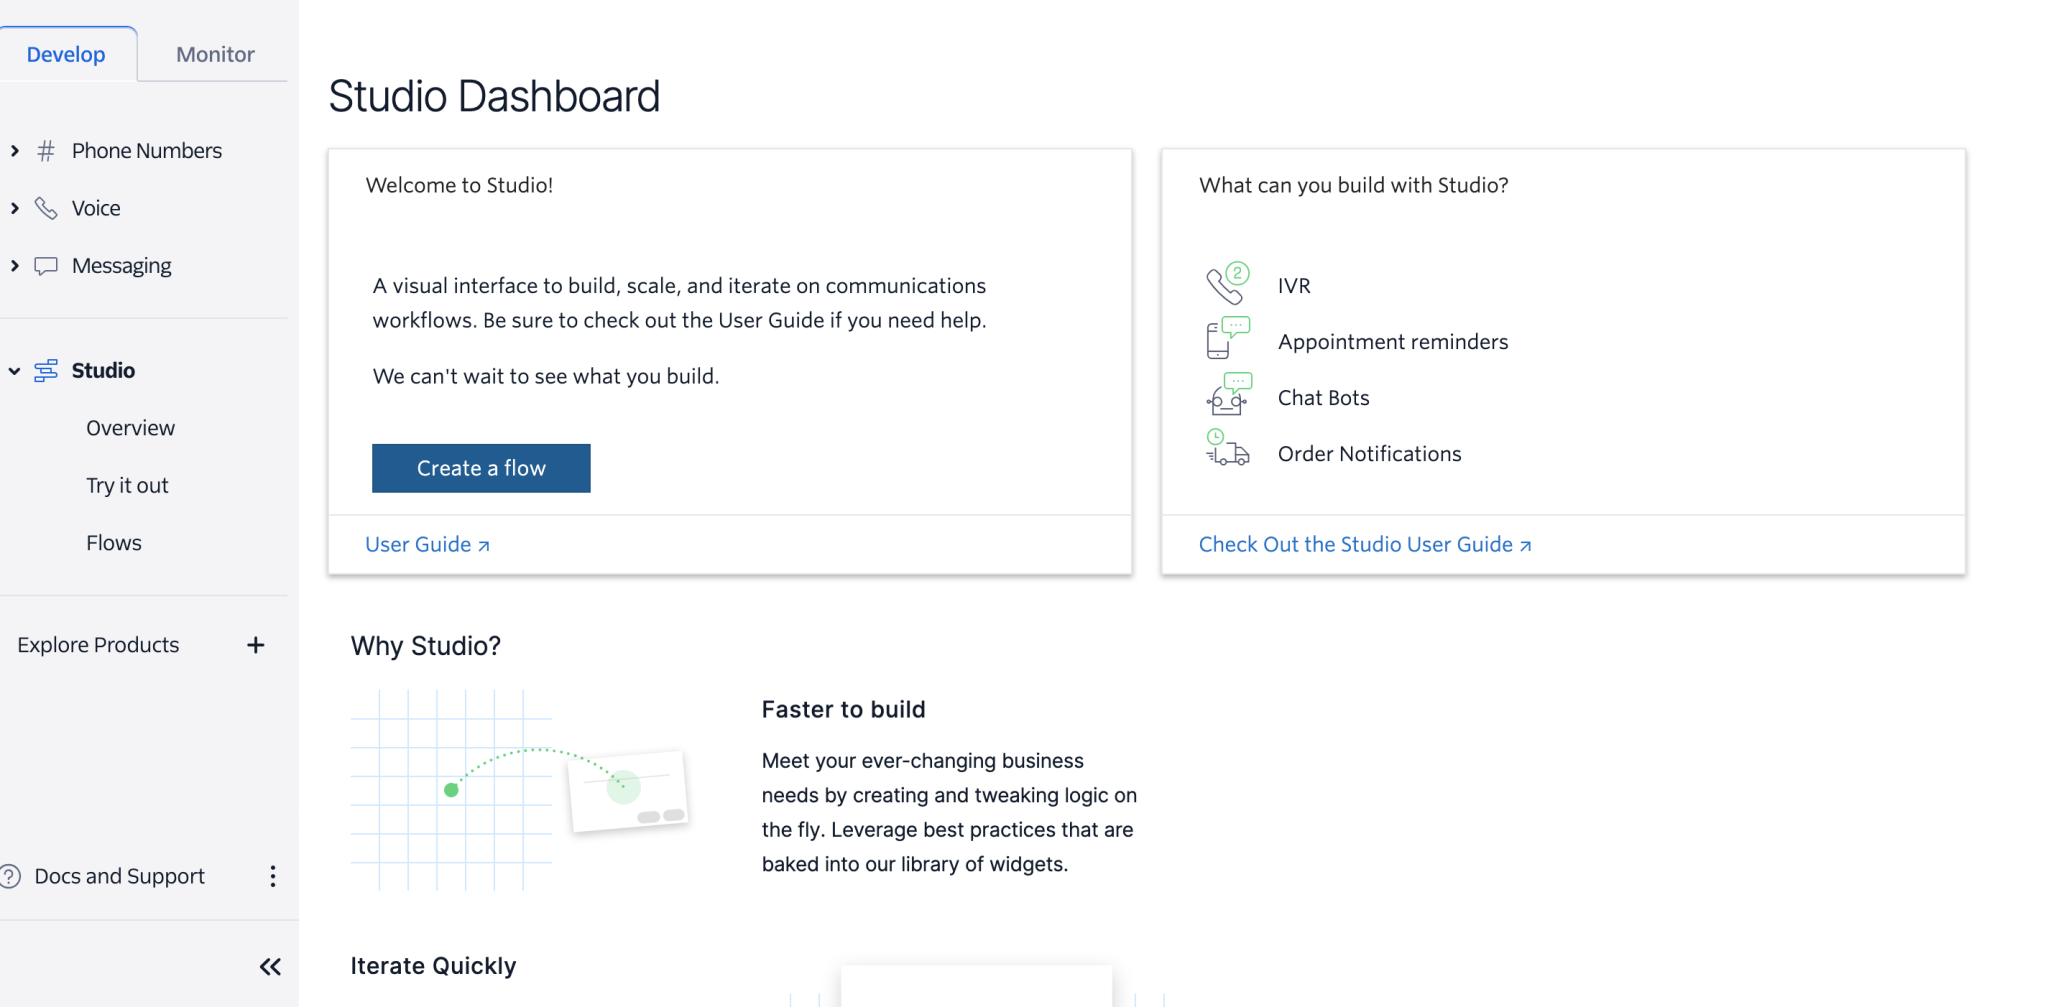The image size is (2048, 1007).
Task: Open Messaging via its chat bubble icon
Action: pos(46,265)
